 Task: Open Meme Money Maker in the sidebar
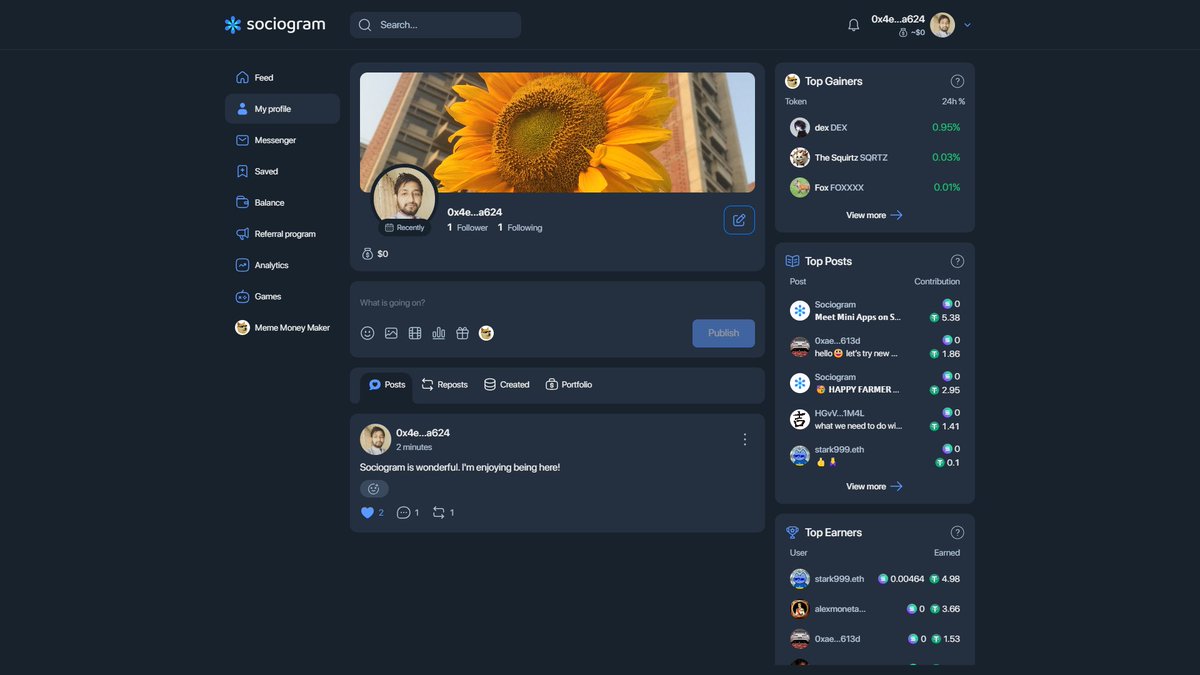pyautogui.click(x=282, y=327)
